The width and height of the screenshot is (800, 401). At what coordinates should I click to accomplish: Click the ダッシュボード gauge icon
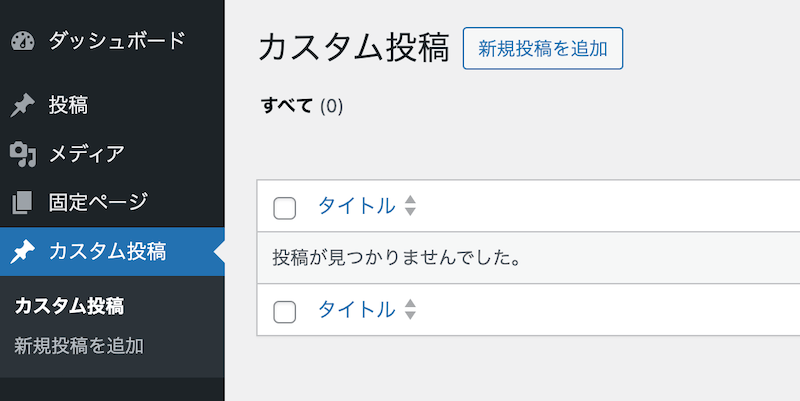pos(23,41)
